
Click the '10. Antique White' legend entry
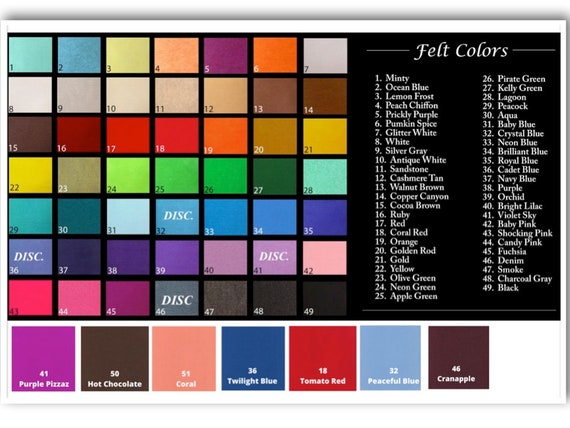411,160
